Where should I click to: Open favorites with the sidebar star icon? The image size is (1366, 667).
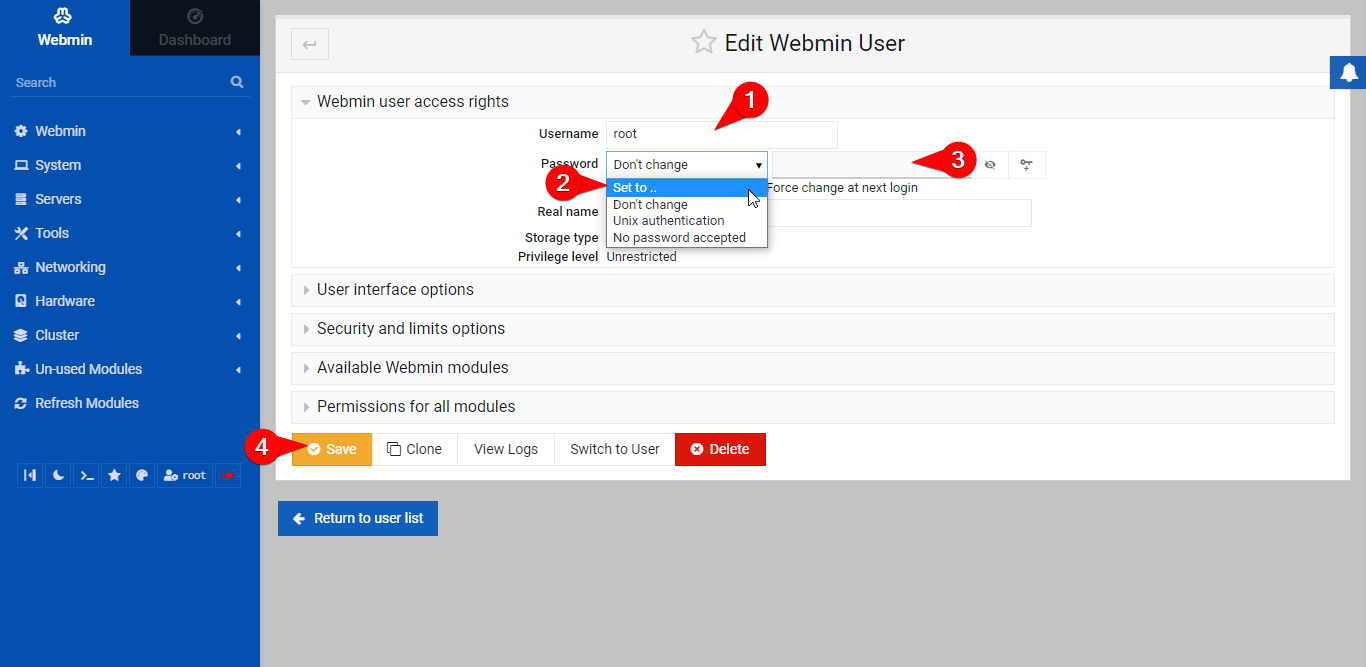pos(114,475)
